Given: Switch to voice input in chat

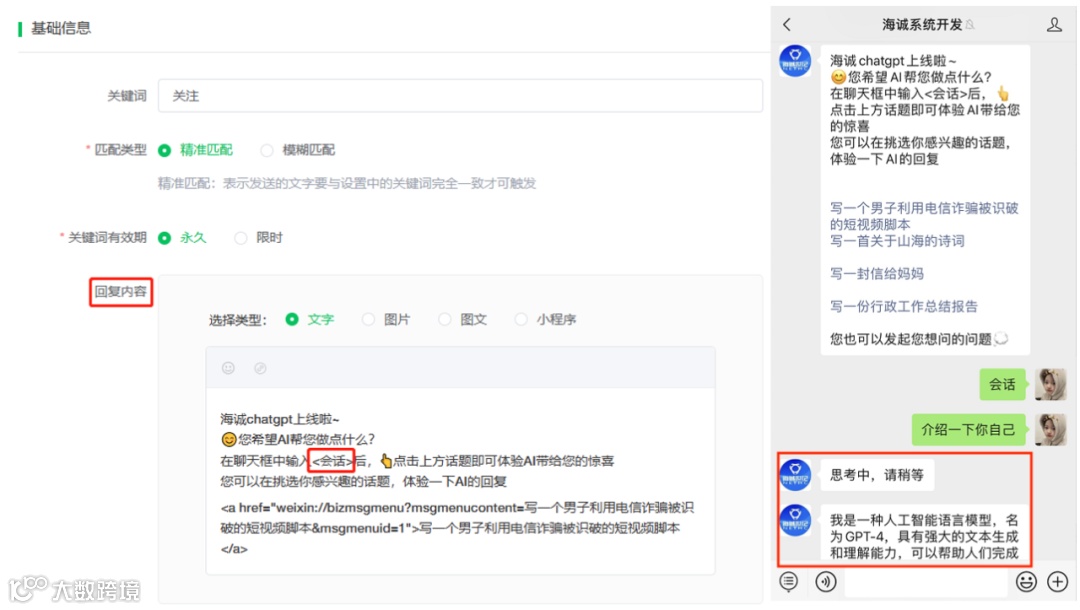Looking at the screenshot, I should pos(825,582).
